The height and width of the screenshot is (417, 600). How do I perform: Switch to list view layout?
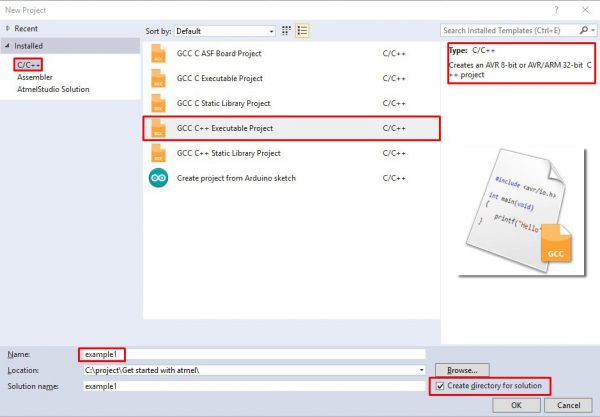[x=302, y=31]
